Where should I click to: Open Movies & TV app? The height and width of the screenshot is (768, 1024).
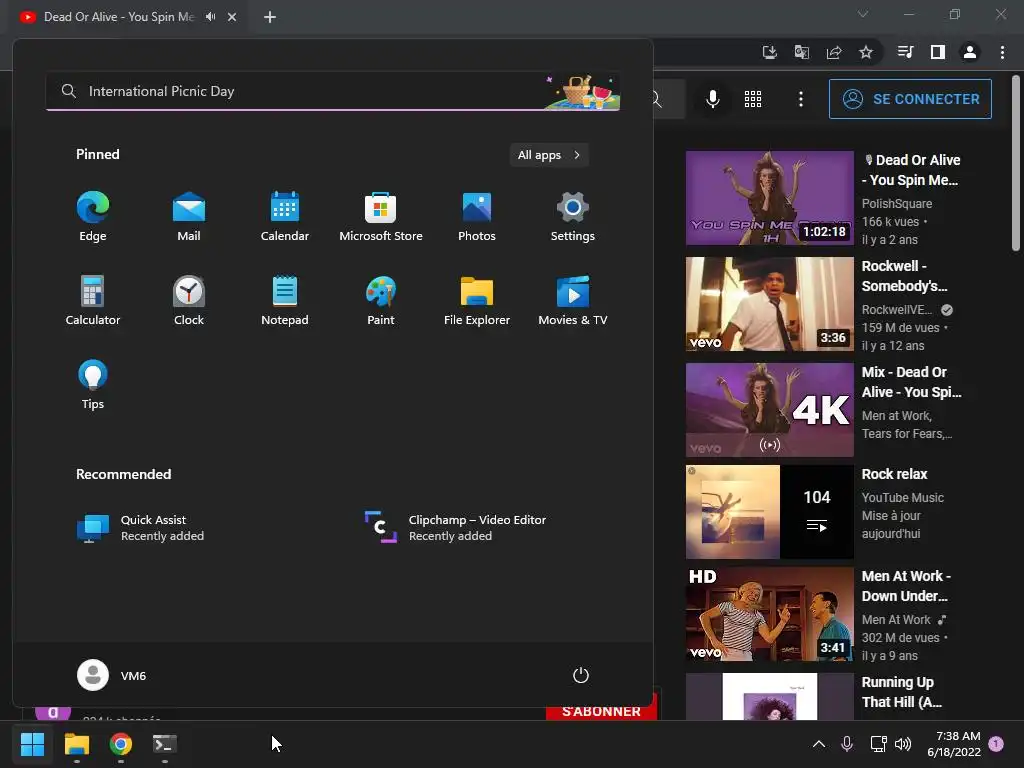click(573, 300)
